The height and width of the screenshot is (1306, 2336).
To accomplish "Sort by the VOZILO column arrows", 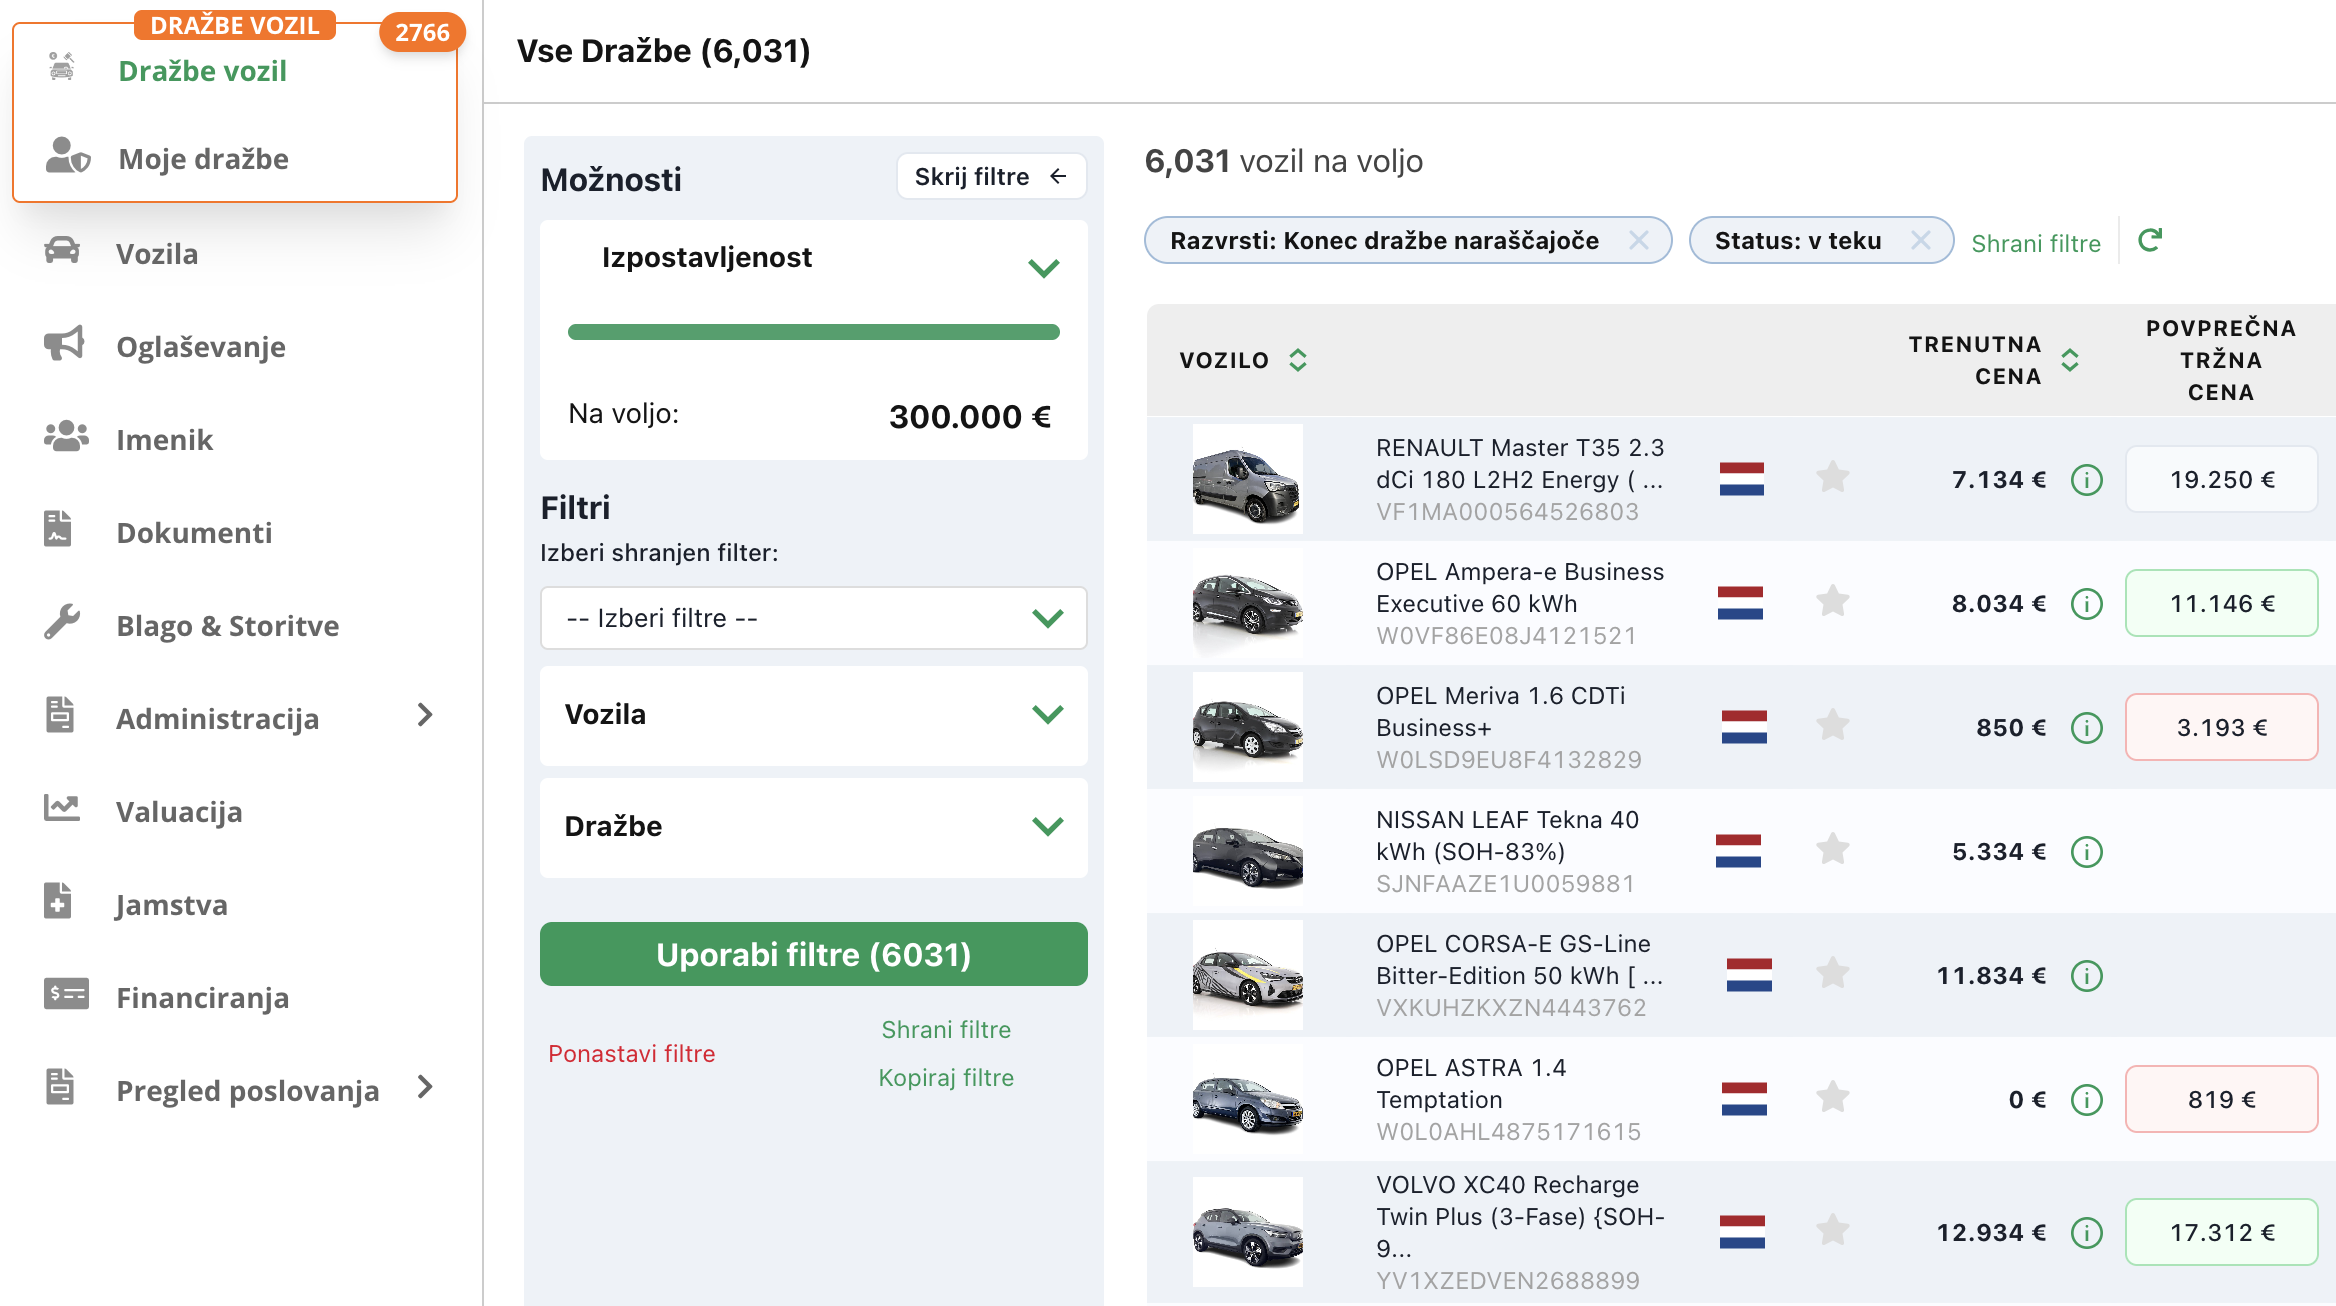I will (x=1298, y=360).
